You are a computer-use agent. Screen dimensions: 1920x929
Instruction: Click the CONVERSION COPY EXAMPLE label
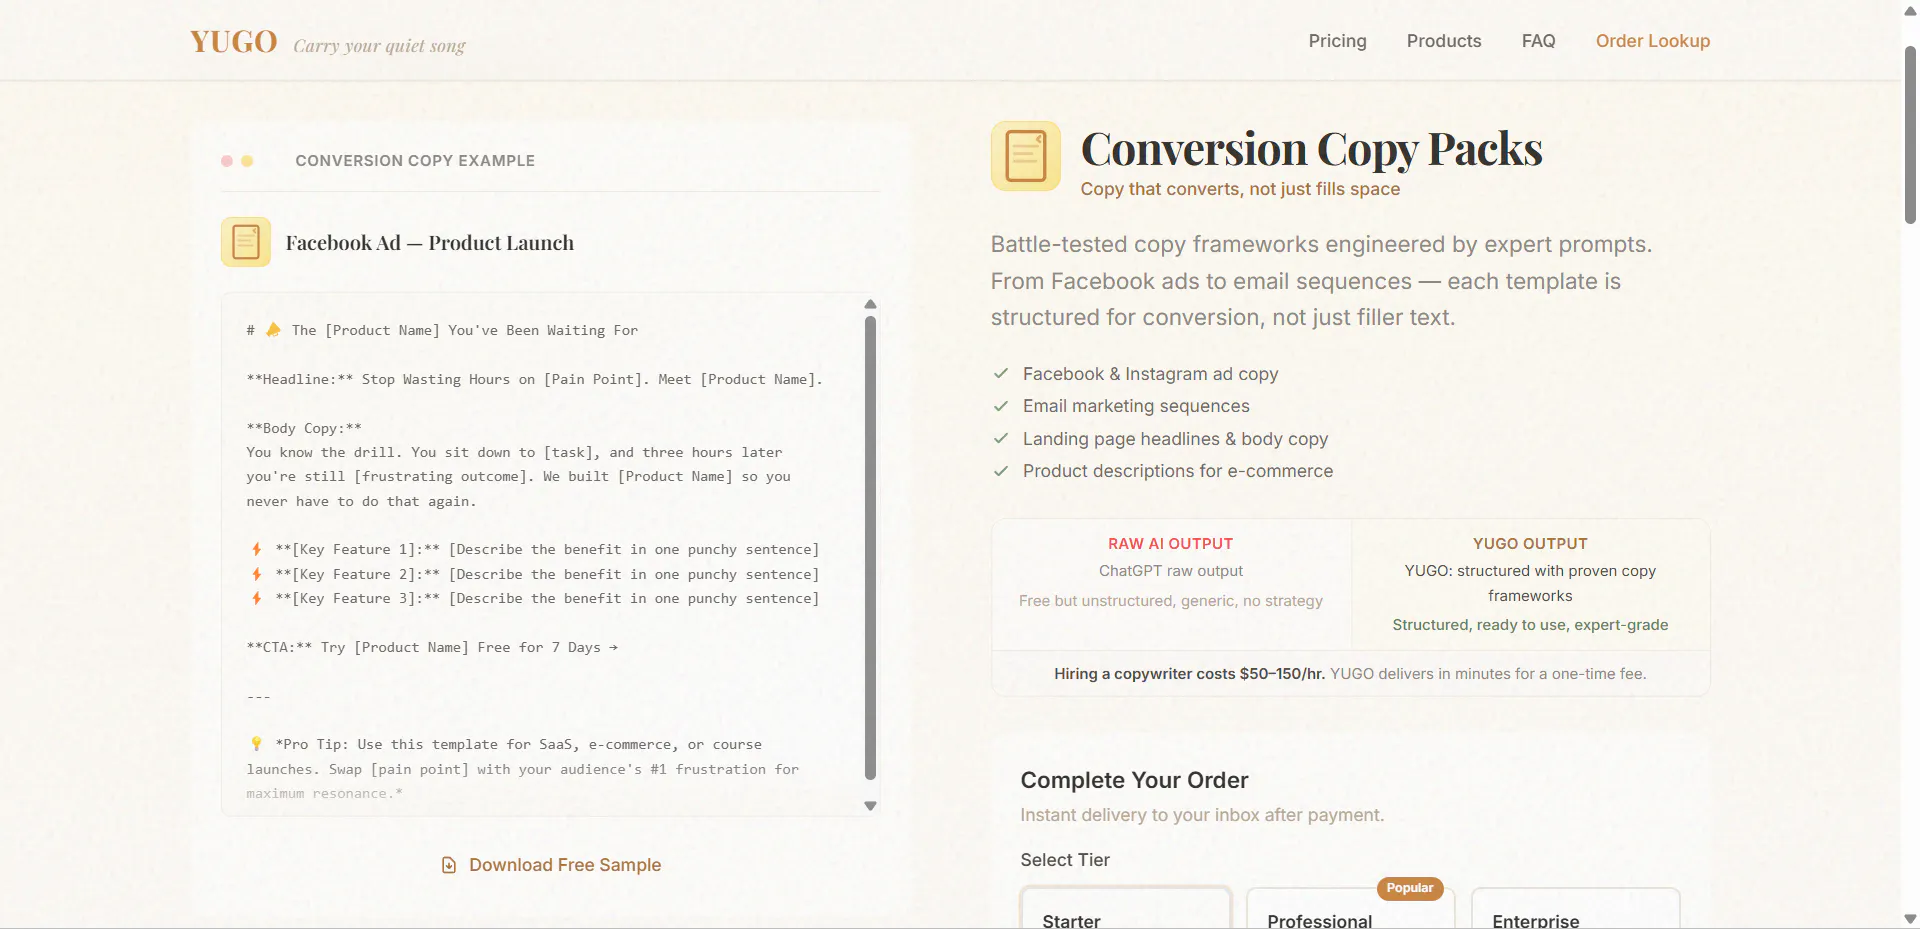pos(415,161)
